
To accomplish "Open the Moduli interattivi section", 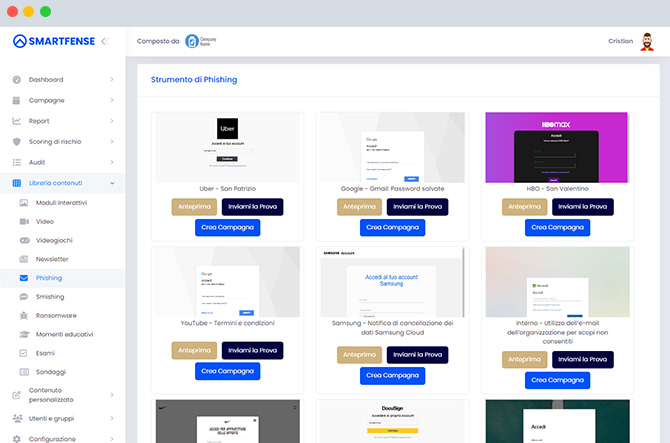I will (x=62, y=203).
